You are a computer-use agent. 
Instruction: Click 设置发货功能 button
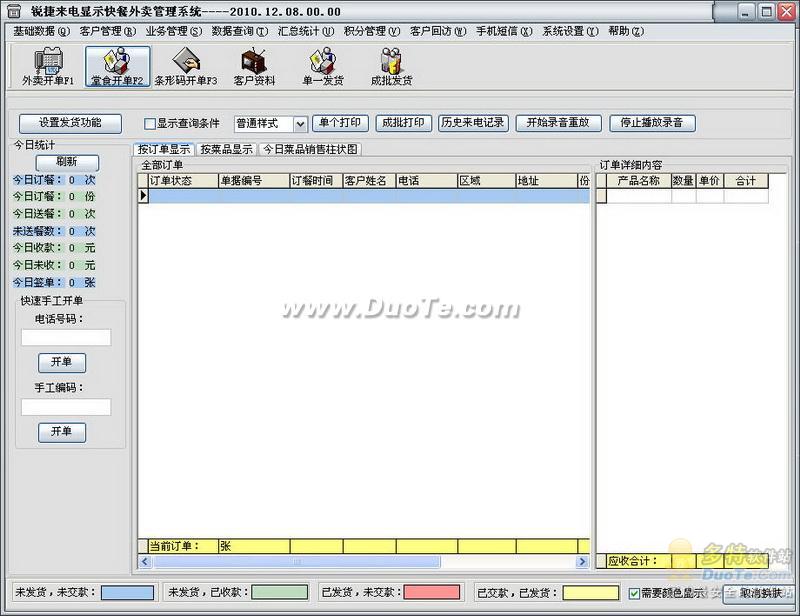tap(70, 123)
